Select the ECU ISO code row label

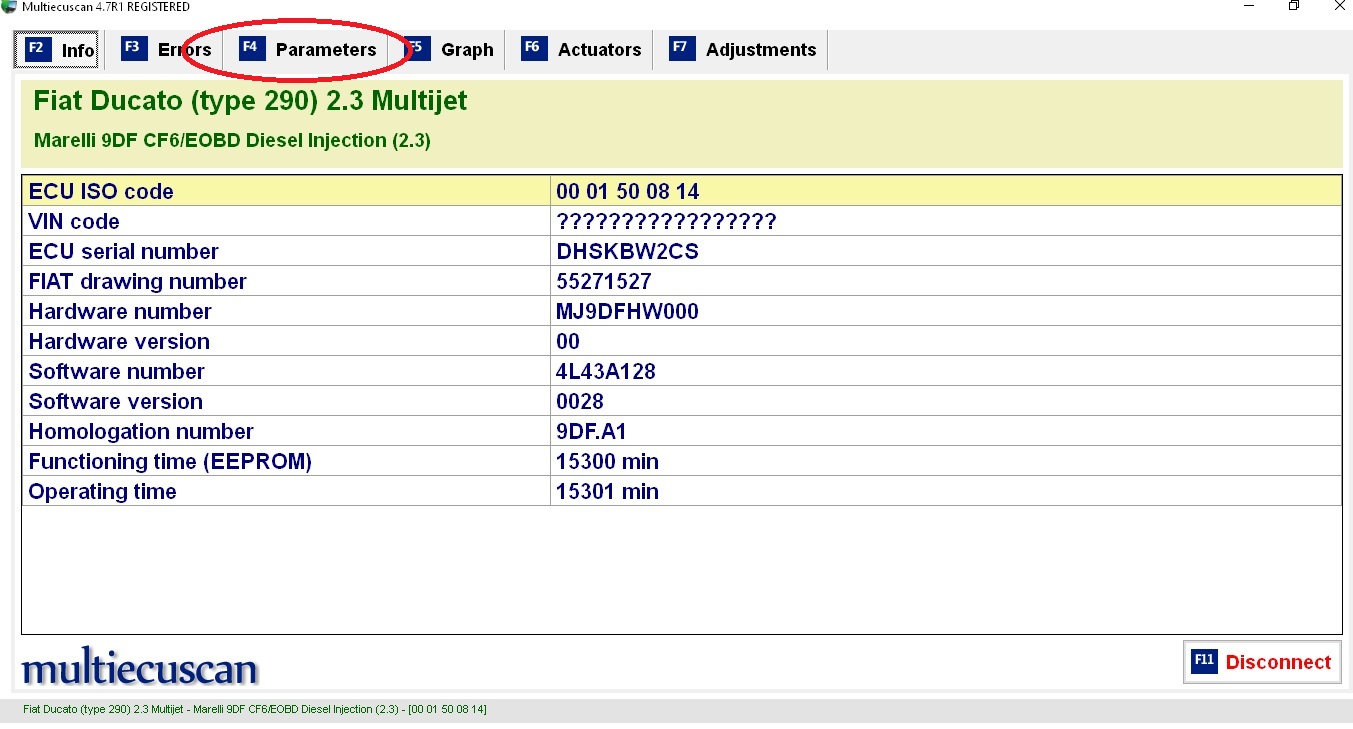101,191
